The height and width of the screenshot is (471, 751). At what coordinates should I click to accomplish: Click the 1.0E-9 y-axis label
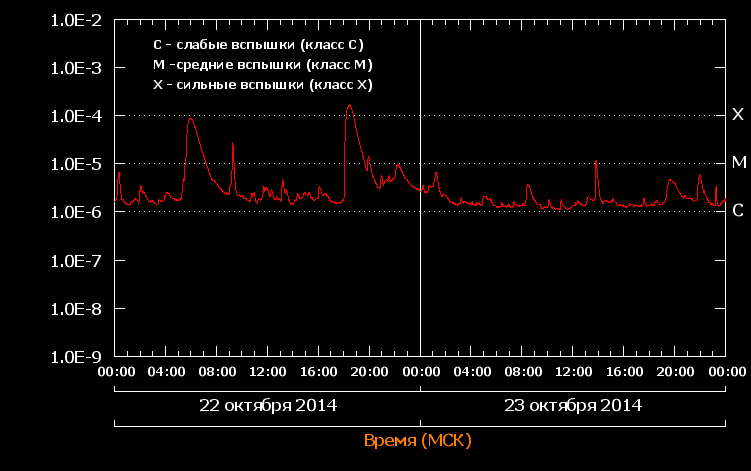pos(76,357)
